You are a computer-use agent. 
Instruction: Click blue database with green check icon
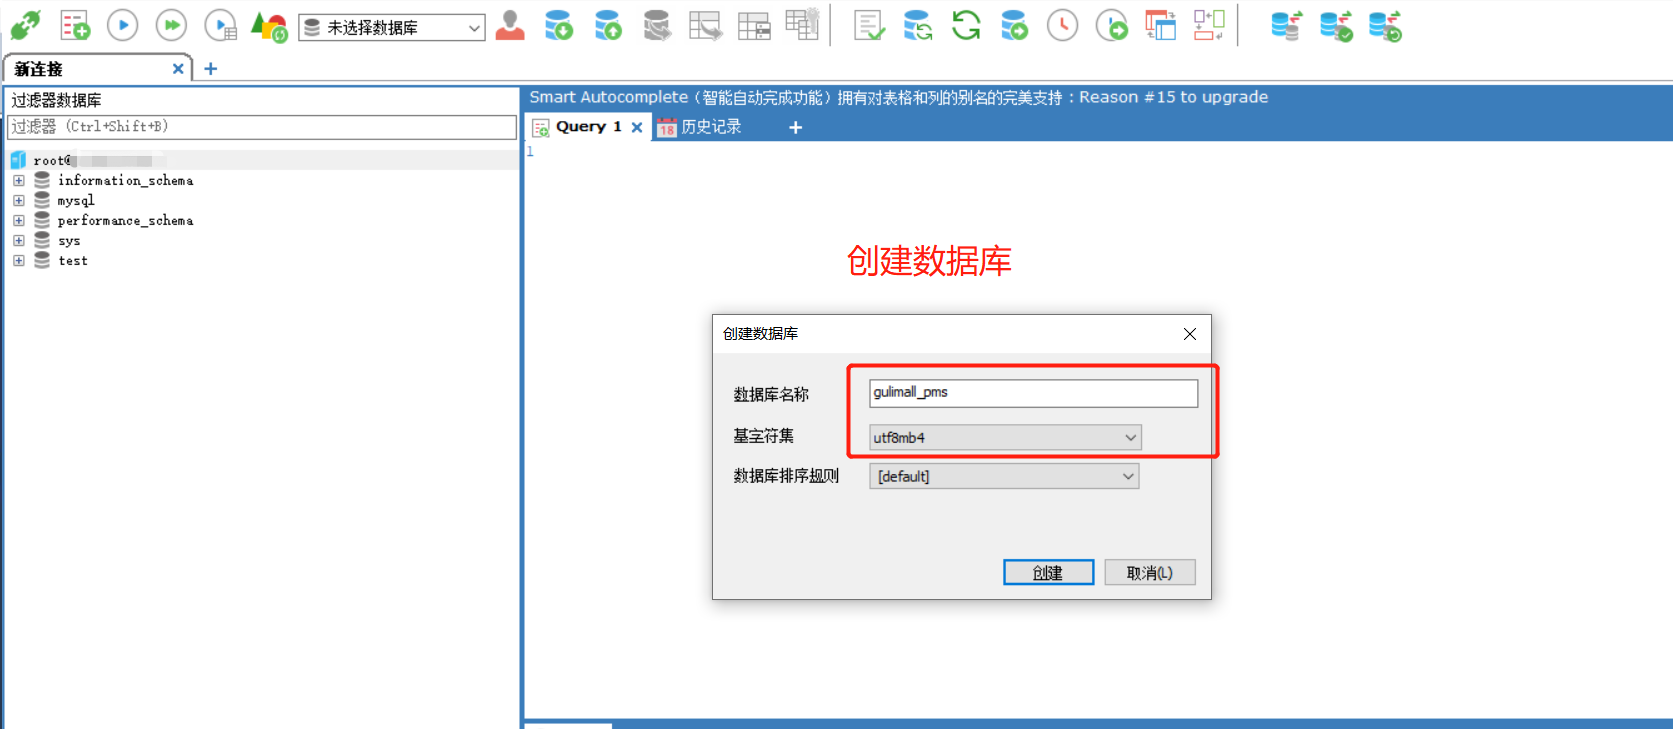tap(1336, 26)
